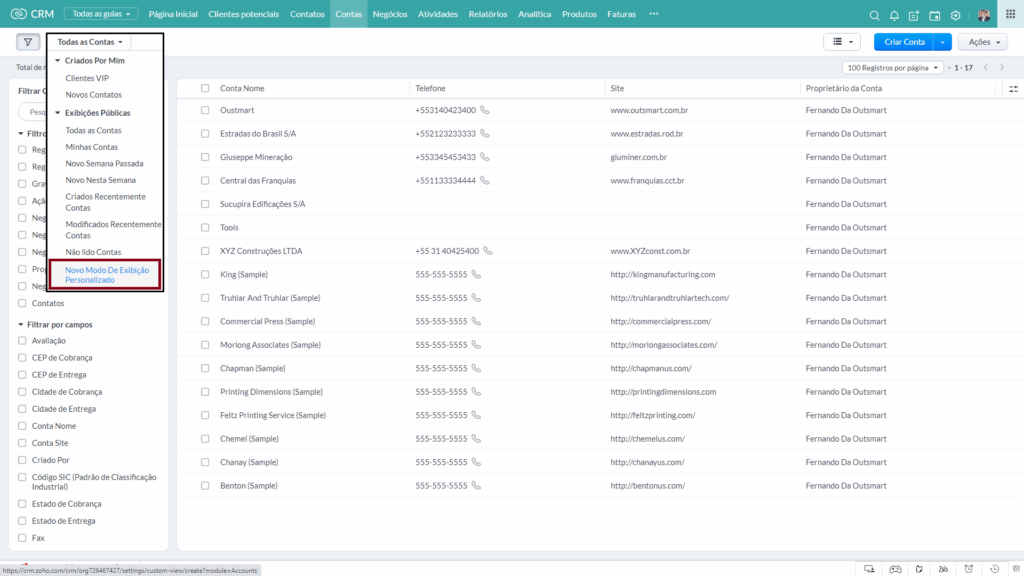Choose Clientes VIP view
Viewport: 1024px width, 576px height.
(x=87, y=78)
